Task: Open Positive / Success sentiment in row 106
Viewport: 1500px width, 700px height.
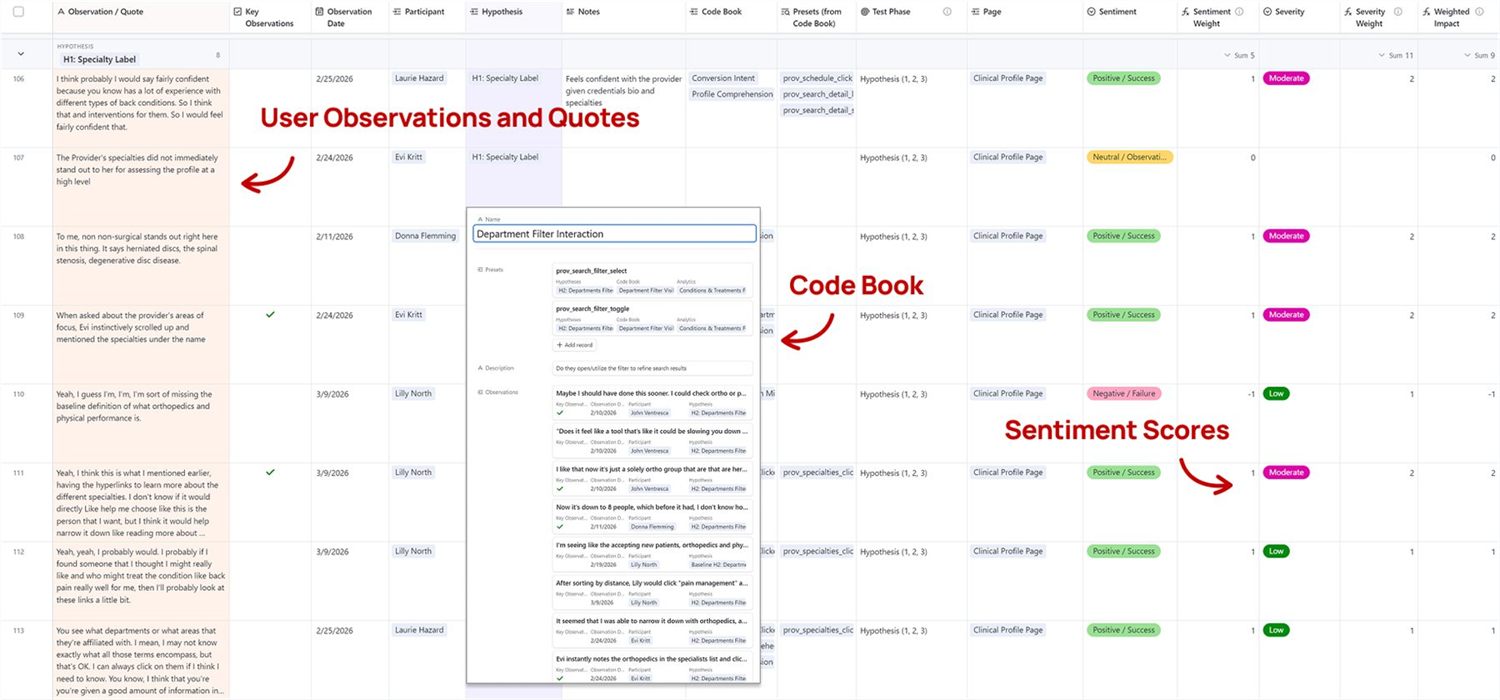Action: click(1123, 78)
